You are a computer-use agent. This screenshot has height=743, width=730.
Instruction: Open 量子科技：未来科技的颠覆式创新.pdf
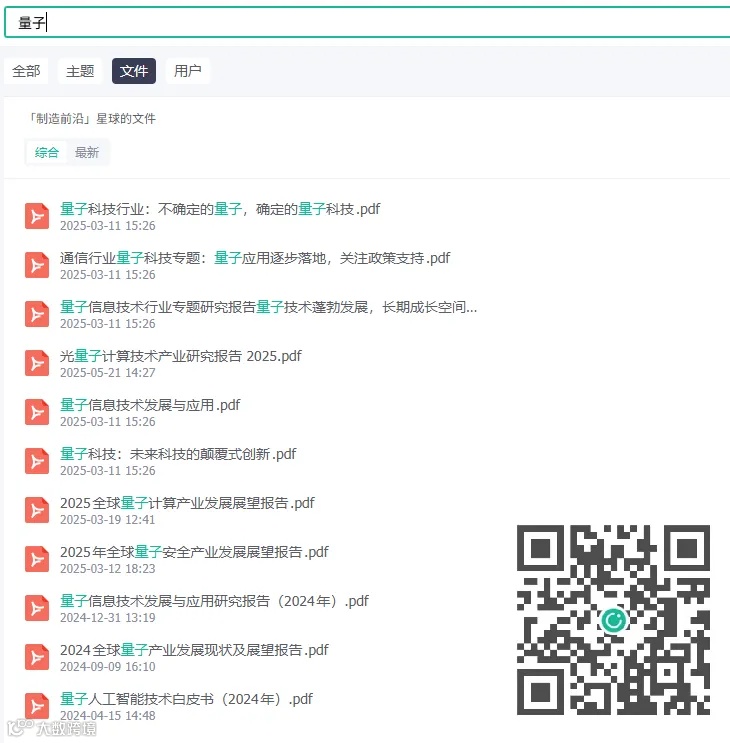(178, 454)
